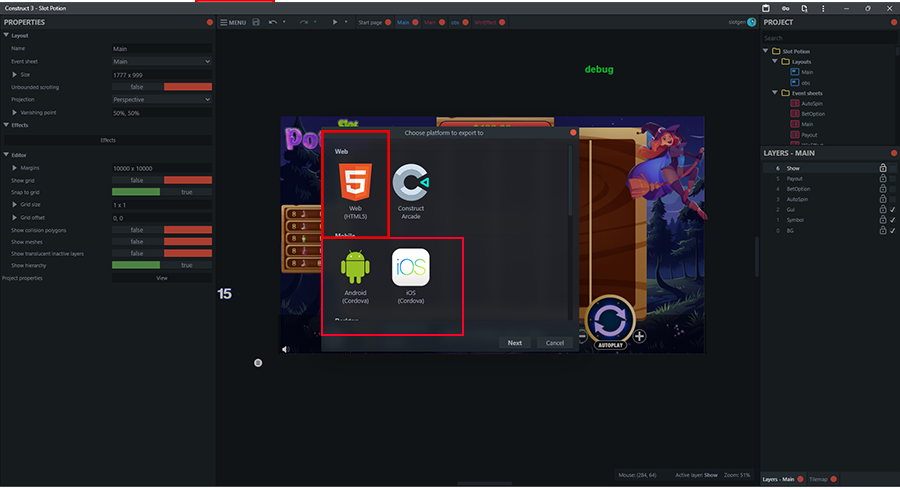The height and width of the screenshot is (489, 900).
Task: Collapse the Effects section
Action: point(6,125)
